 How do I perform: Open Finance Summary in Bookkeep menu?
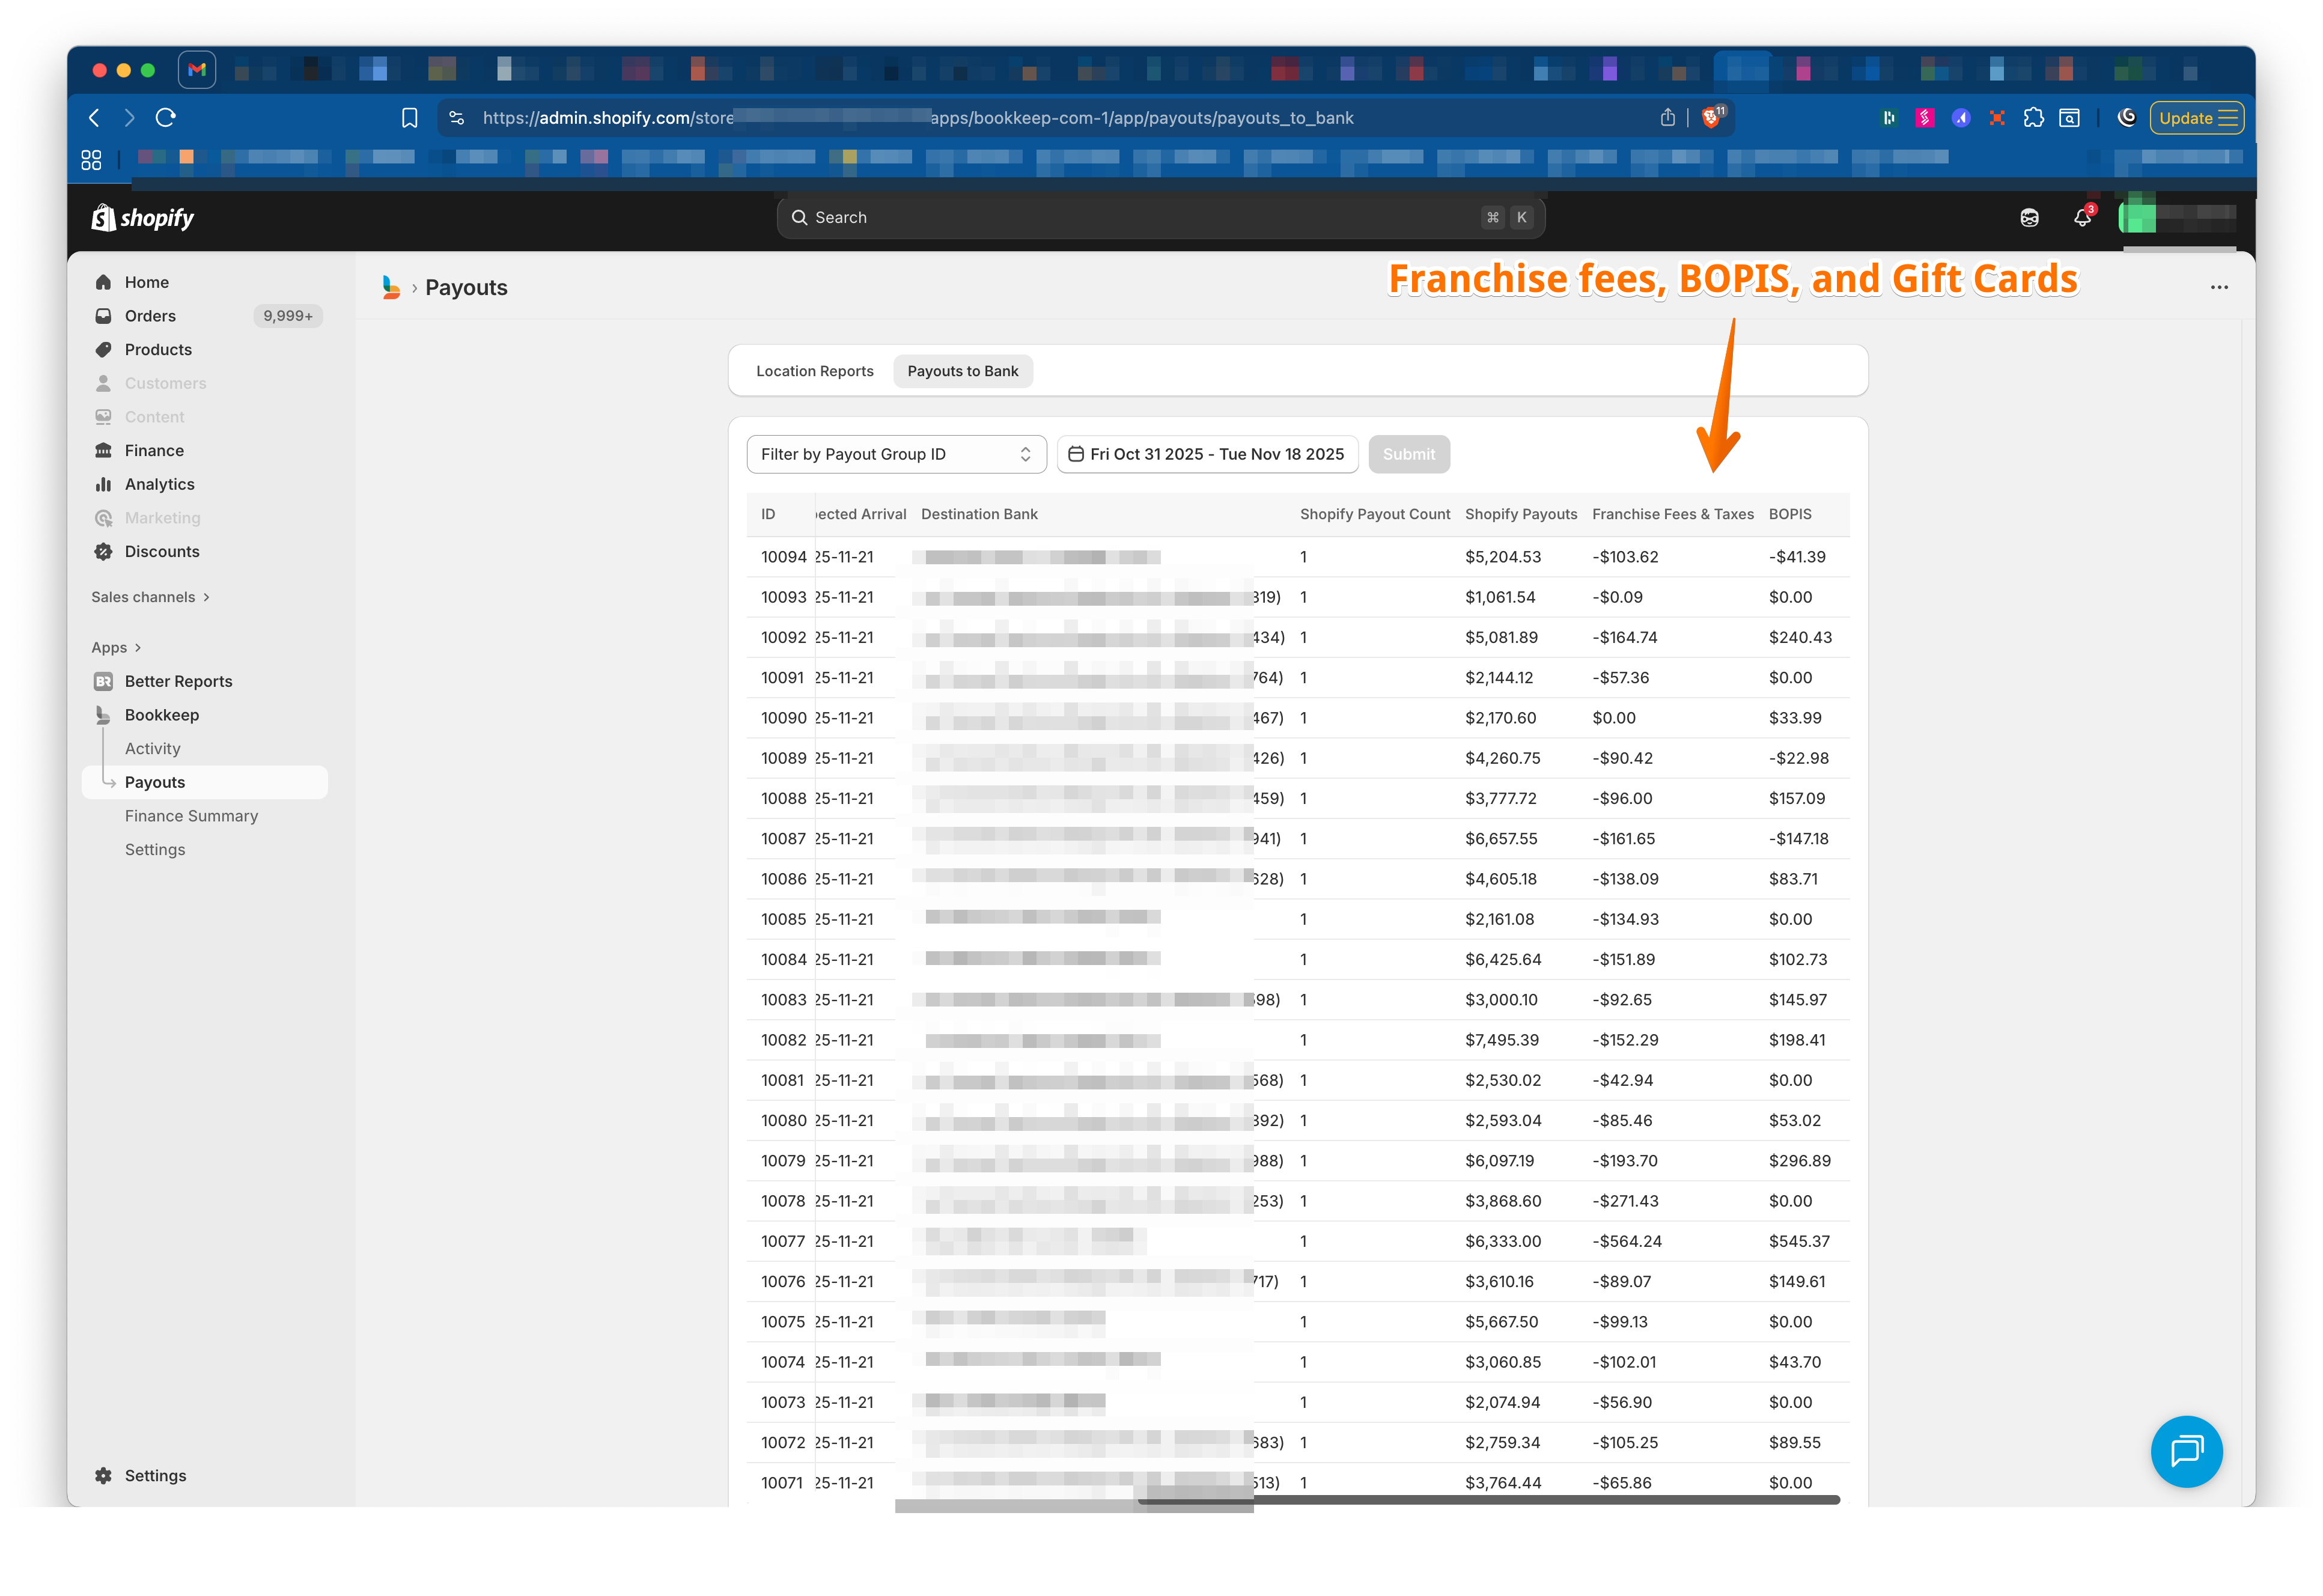point(191,816)
